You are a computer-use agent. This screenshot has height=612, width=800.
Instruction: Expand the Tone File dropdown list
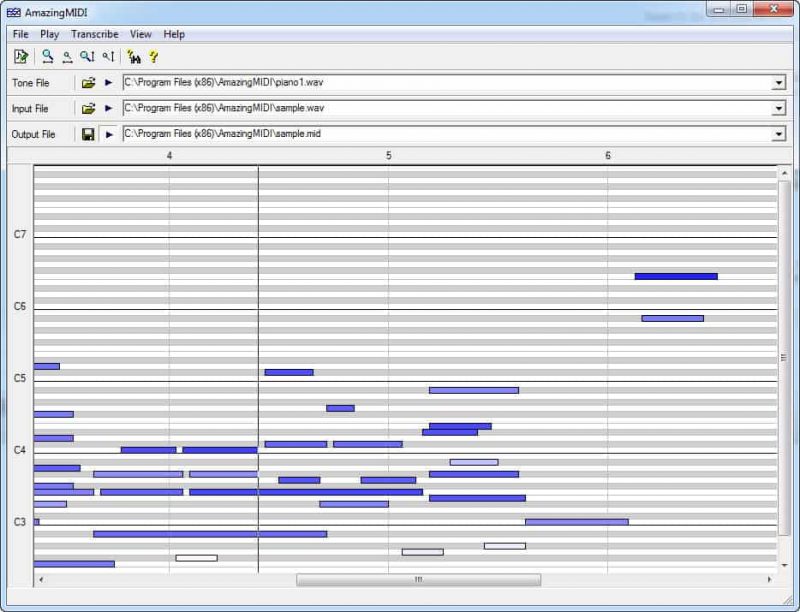[779, 83]
